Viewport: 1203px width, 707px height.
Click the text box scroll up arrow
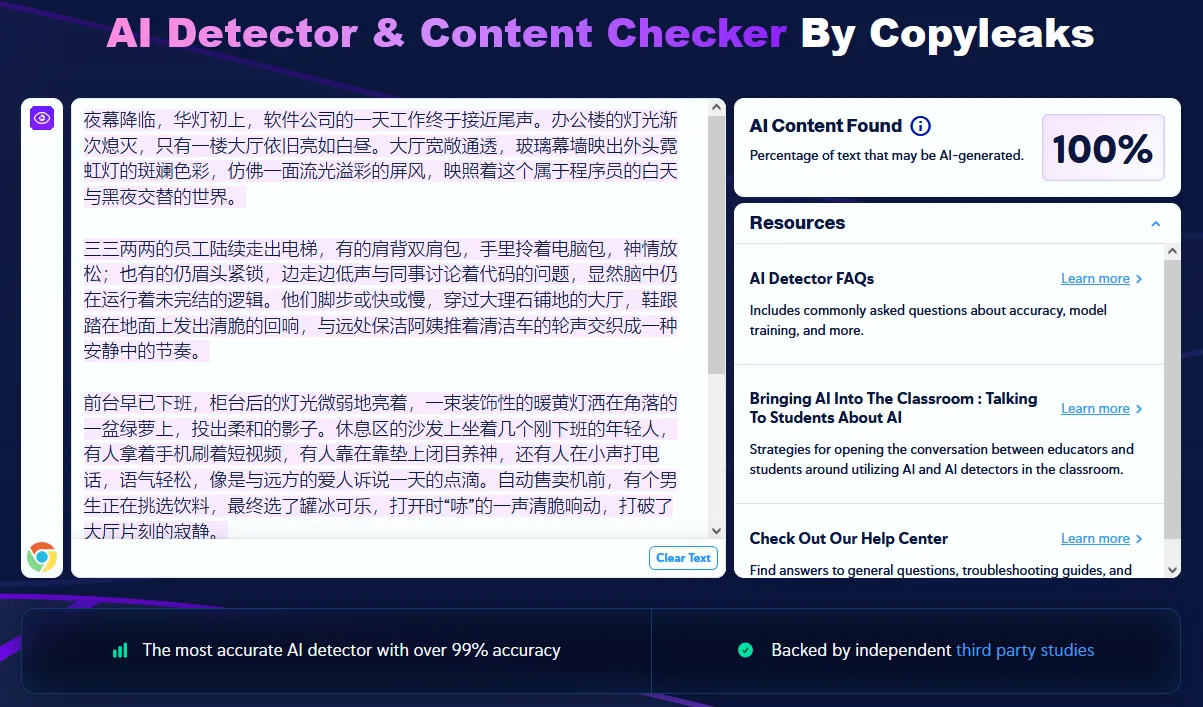pos(716,106)
